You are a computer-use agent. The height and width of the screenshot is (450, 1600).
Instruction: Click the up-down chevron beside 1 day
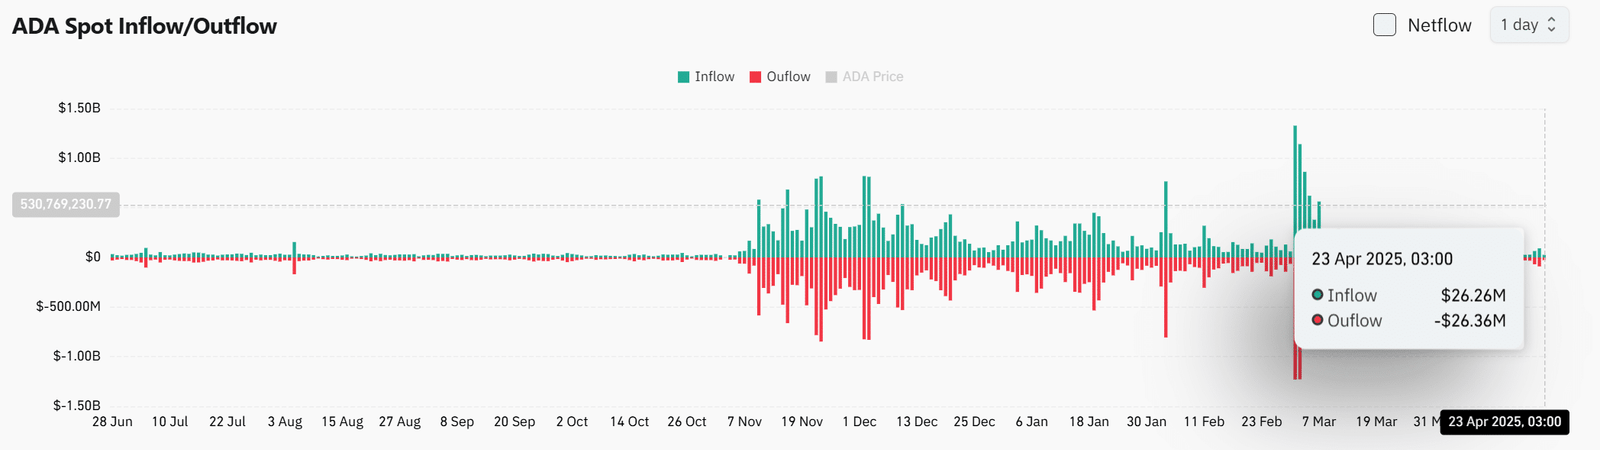click(1552, 25)
